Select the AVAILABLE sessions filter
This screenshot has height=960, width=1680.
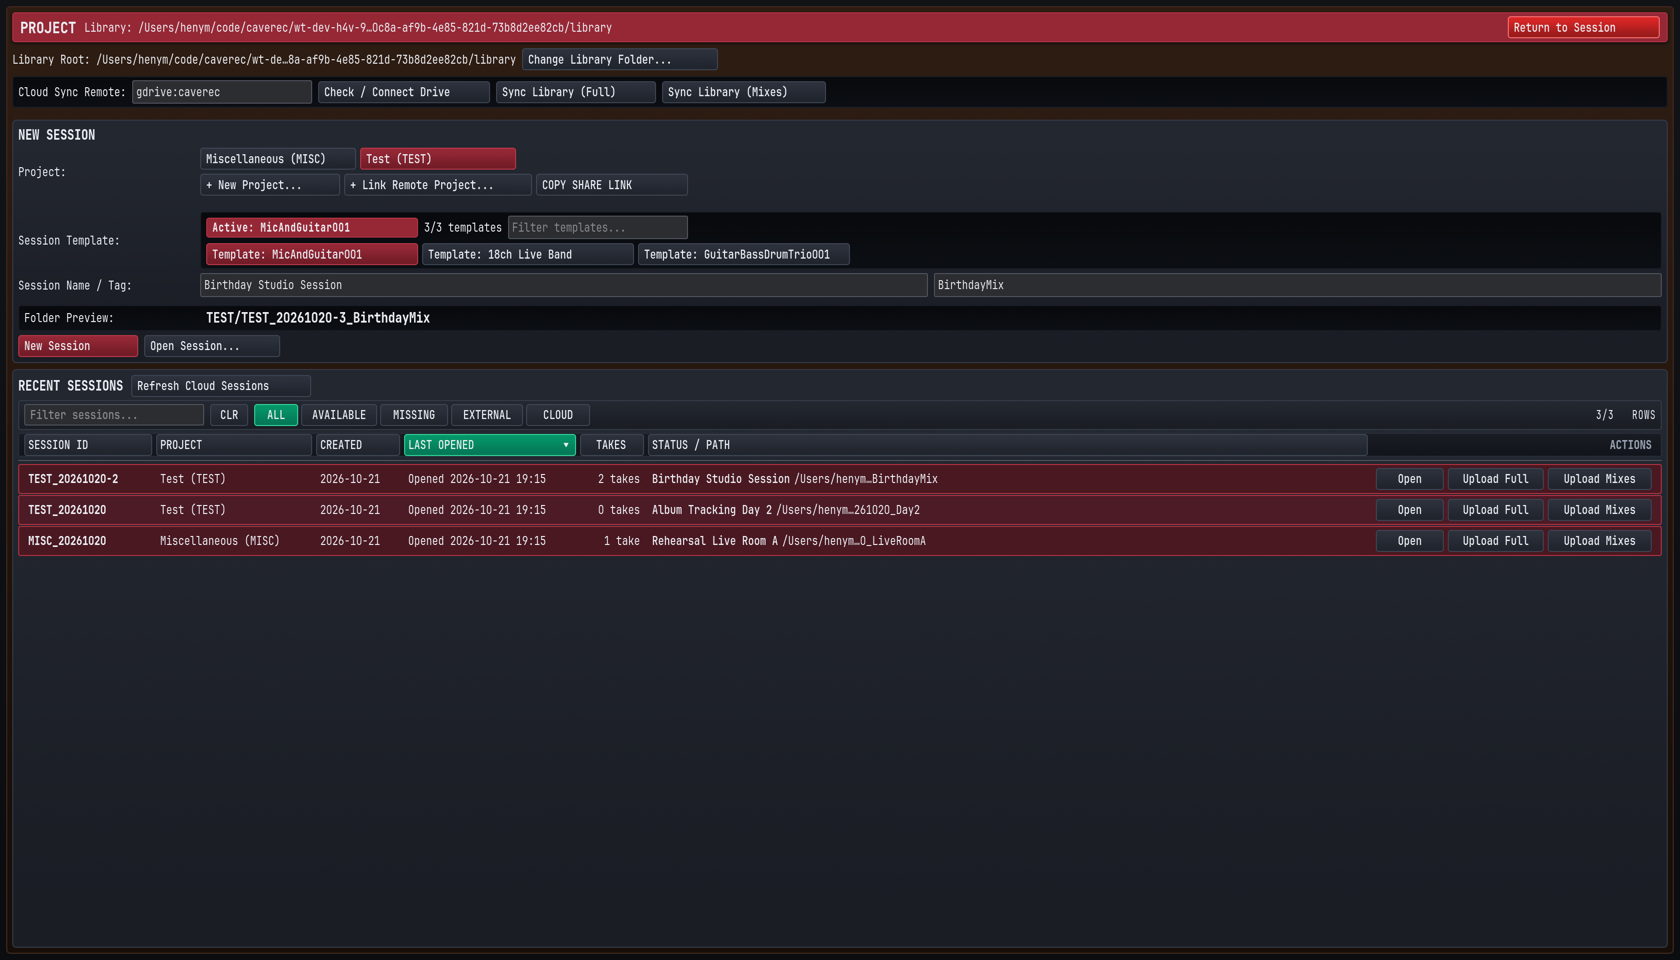[339, 415]
